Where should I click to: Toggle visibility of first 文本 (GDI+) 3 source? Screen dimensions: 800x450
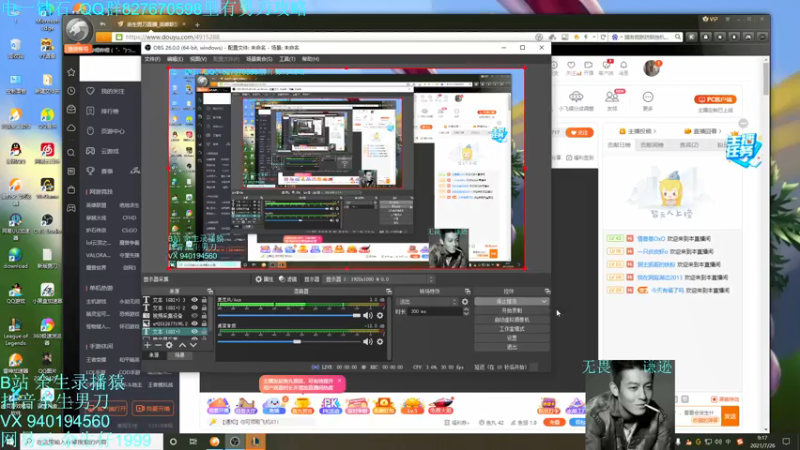(194, 300)
